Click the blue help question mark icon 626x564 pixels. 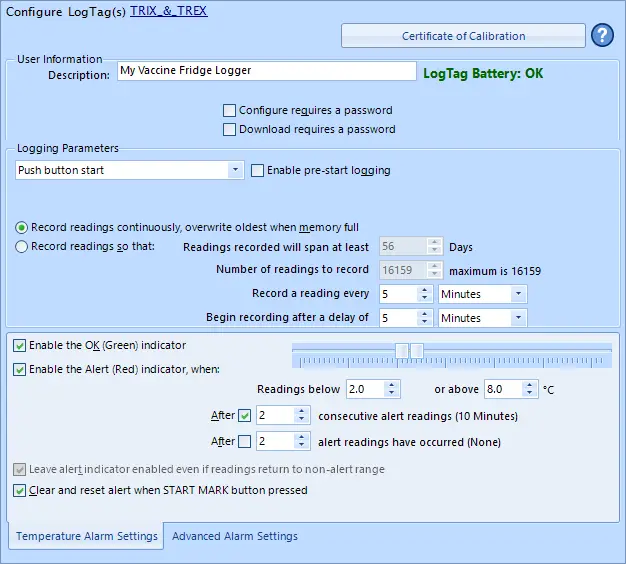click(x=603, y=36)
